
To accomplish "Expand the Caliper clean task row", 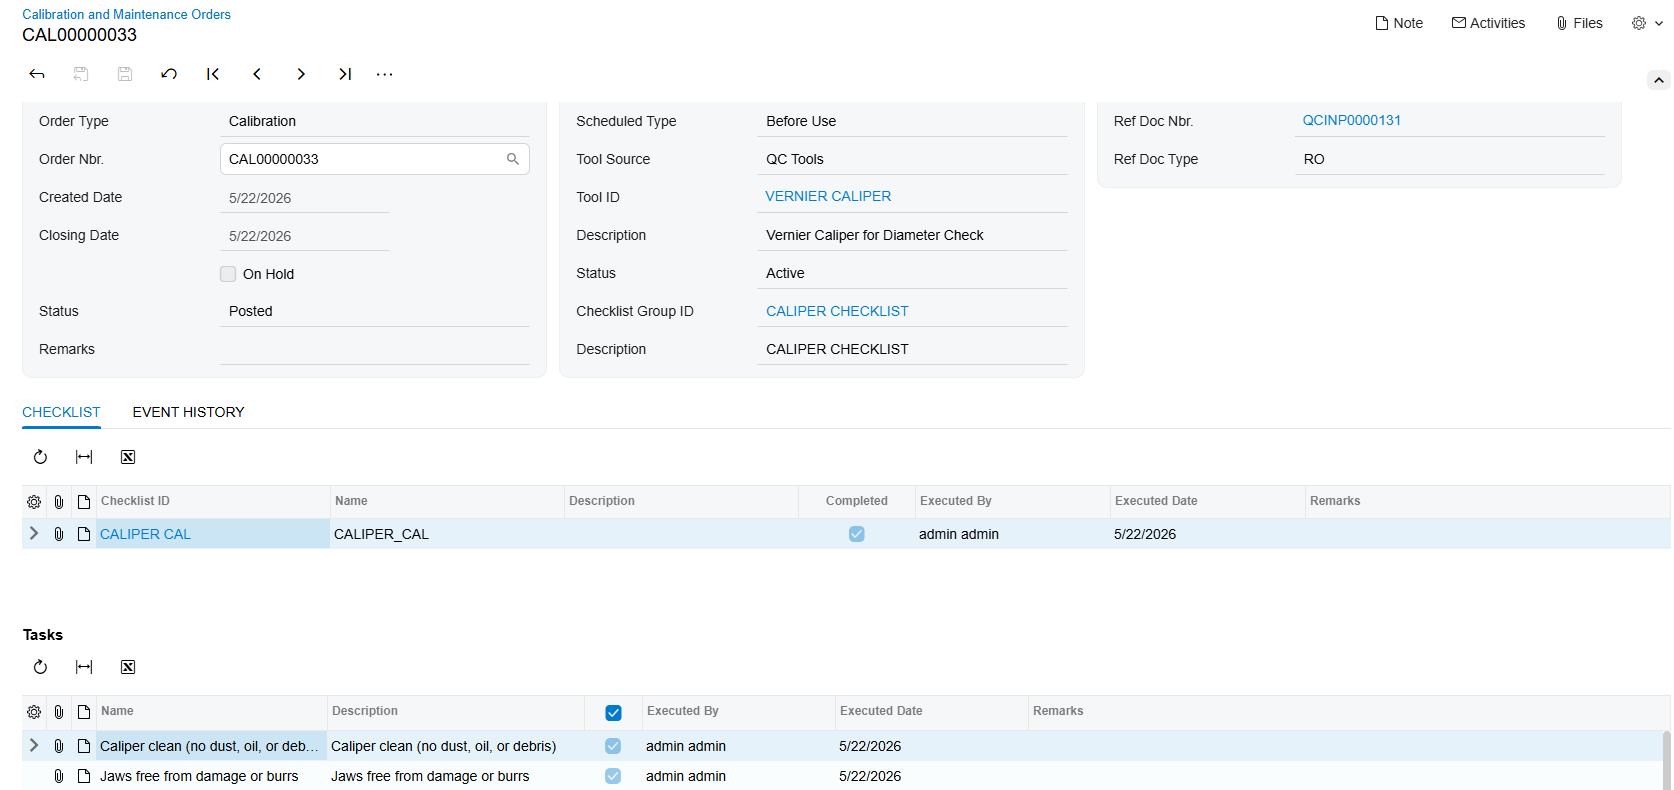I will pos(34,745).
